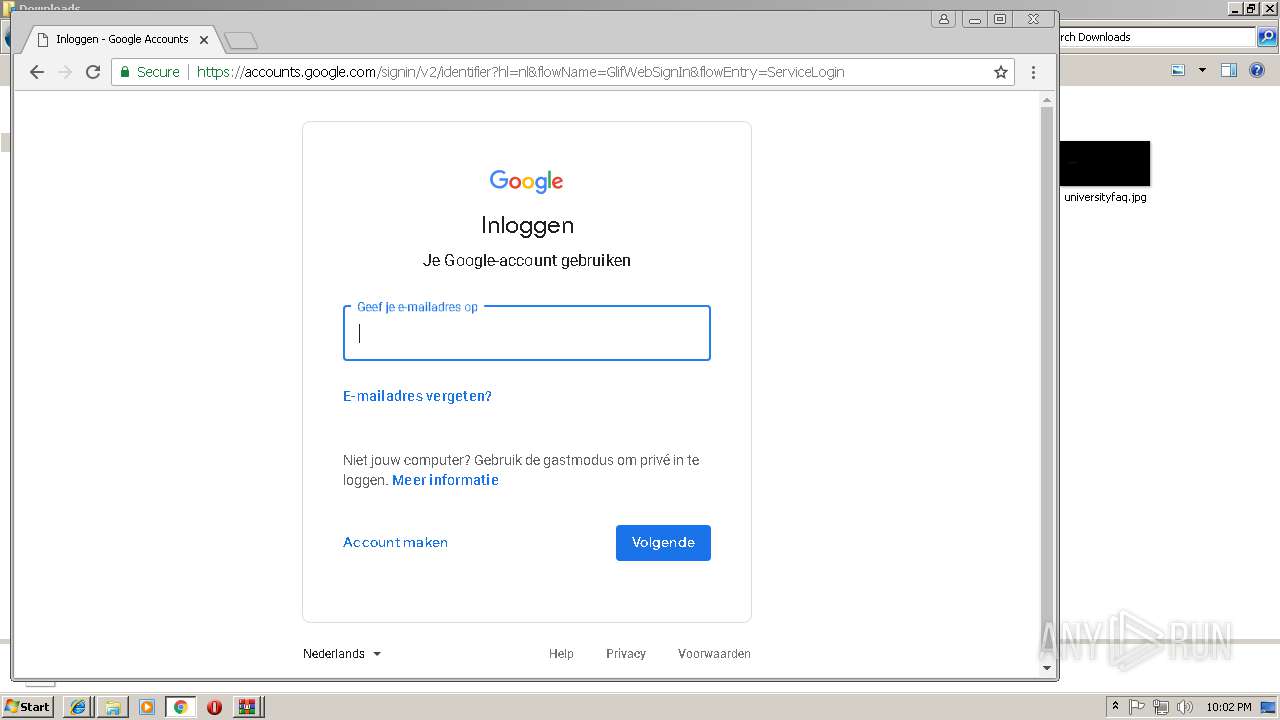This screenshot has height=720, width=1280.
Task: Select the Inloggen - Google Accounts tab
Action: point(120,39)
